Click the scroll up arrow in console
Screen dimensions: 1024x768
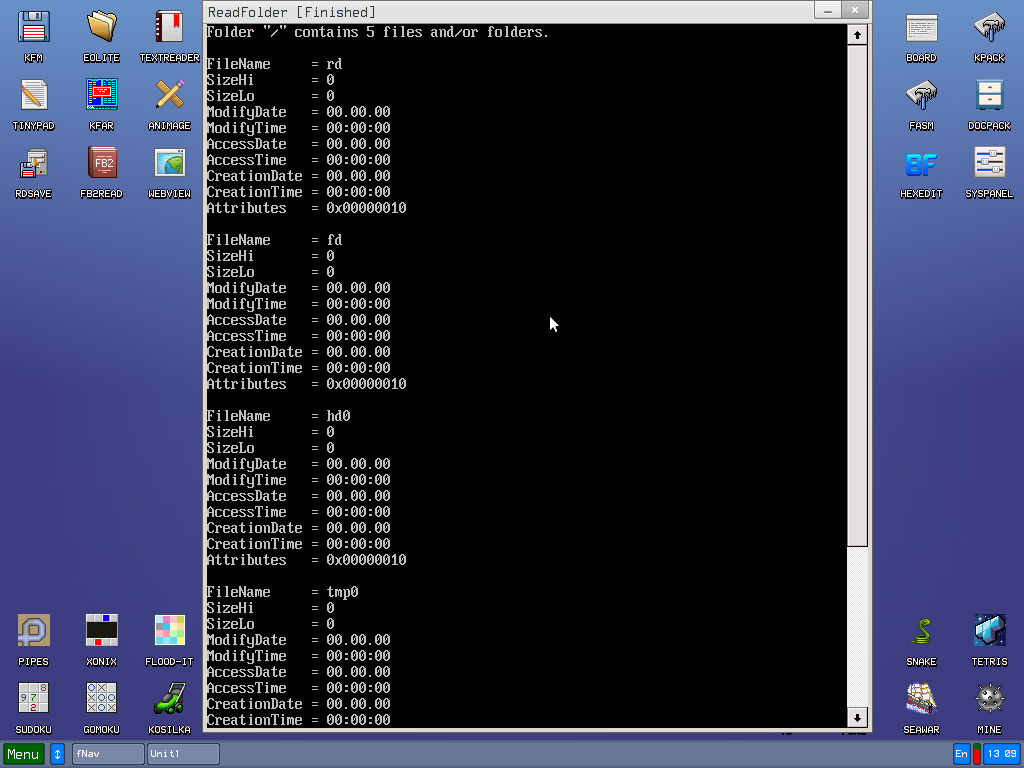click(857, 35)
